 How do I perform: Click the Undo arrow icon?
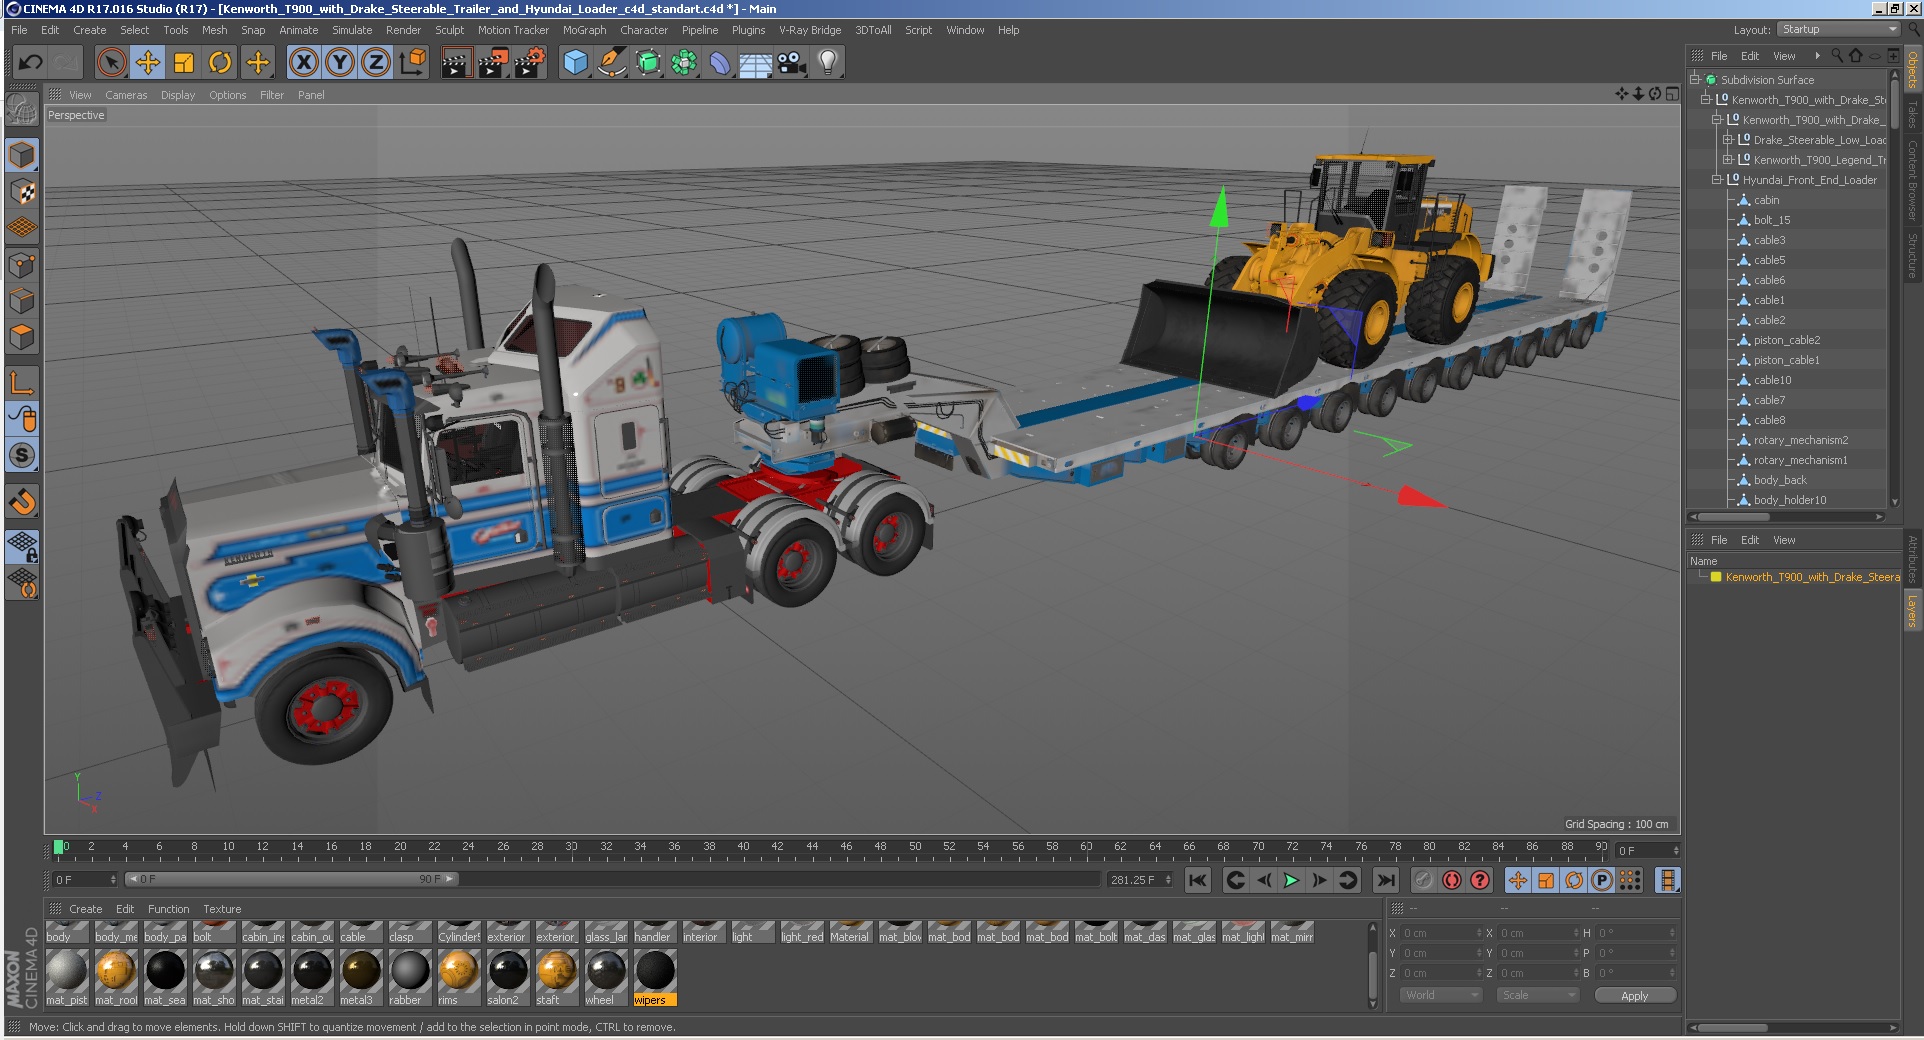coord(30,63)
